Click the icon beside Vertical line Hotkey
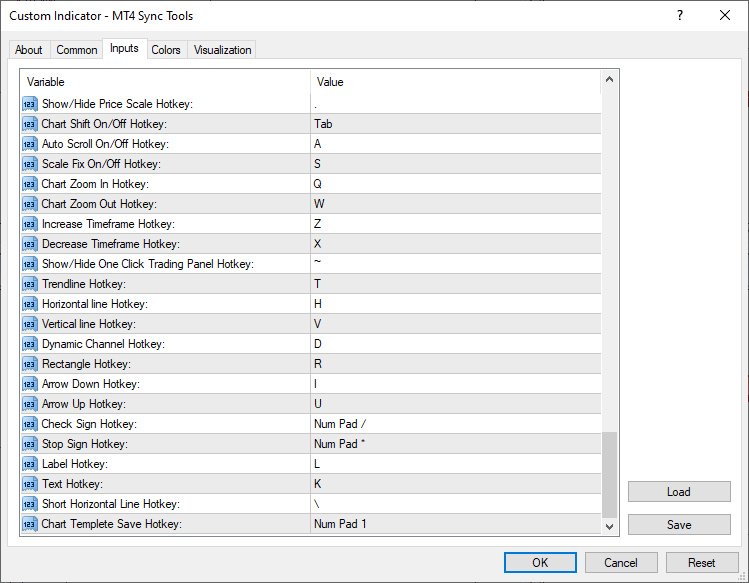The width and height of the screenshot is (749, 583). (x=30, y=324)
